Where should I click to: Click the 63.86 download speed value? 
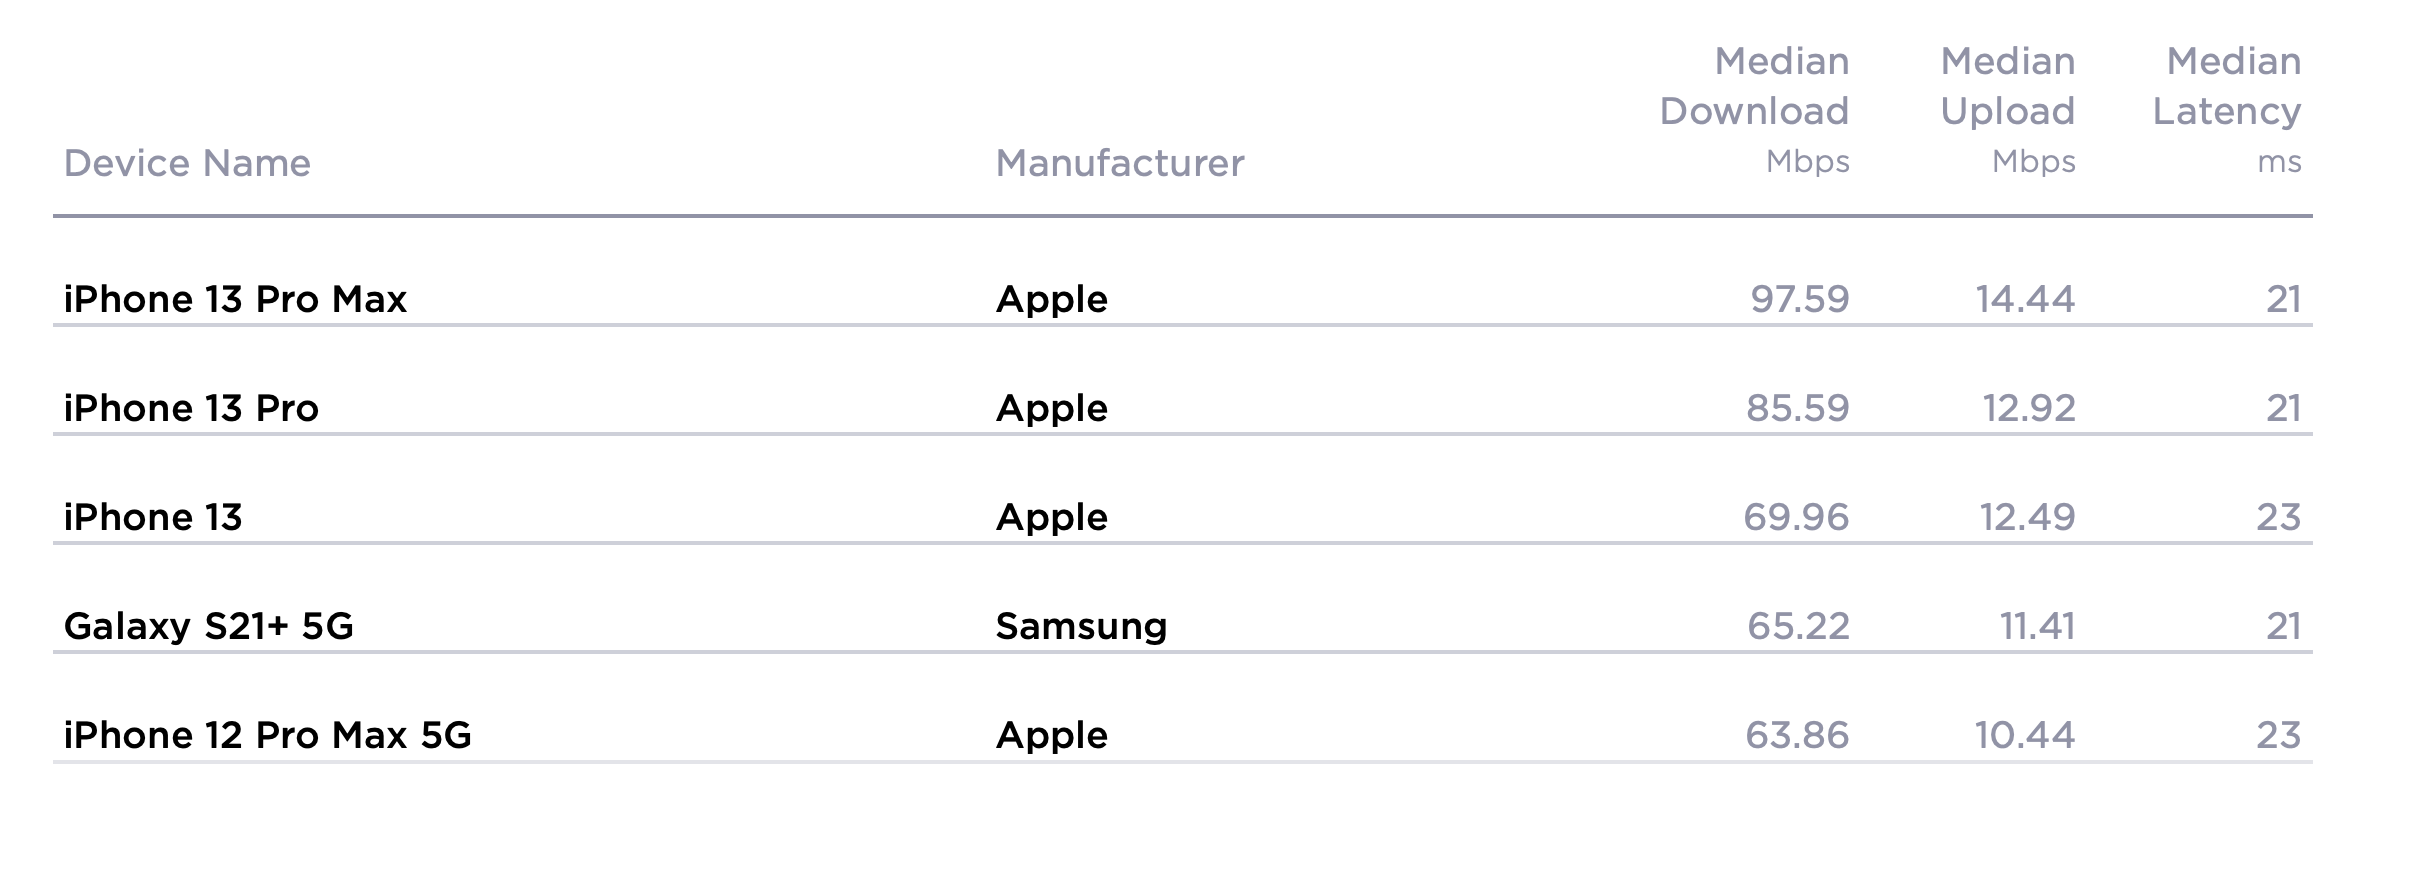[x=1798, y=735]
